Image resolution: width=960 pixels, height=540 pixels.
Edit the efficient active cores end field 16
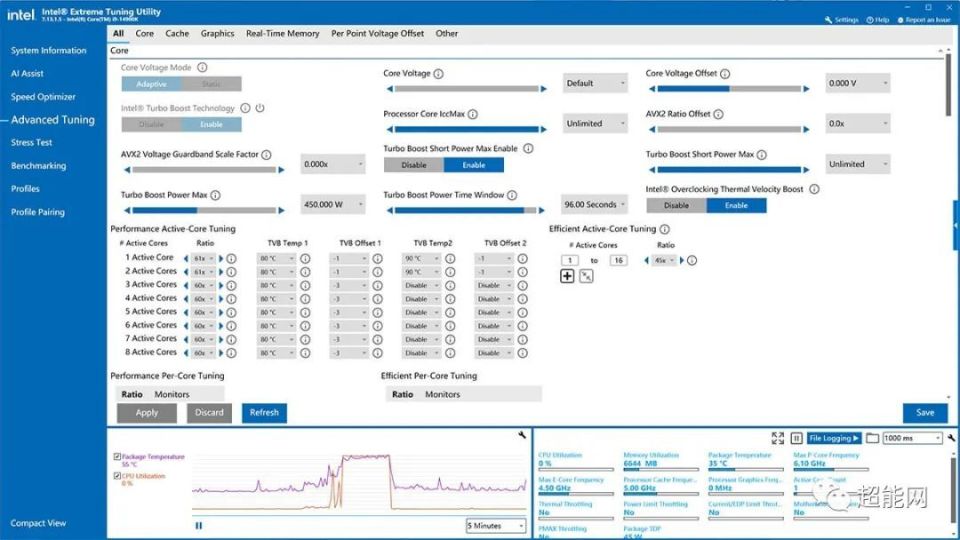(x=618, y=260)
